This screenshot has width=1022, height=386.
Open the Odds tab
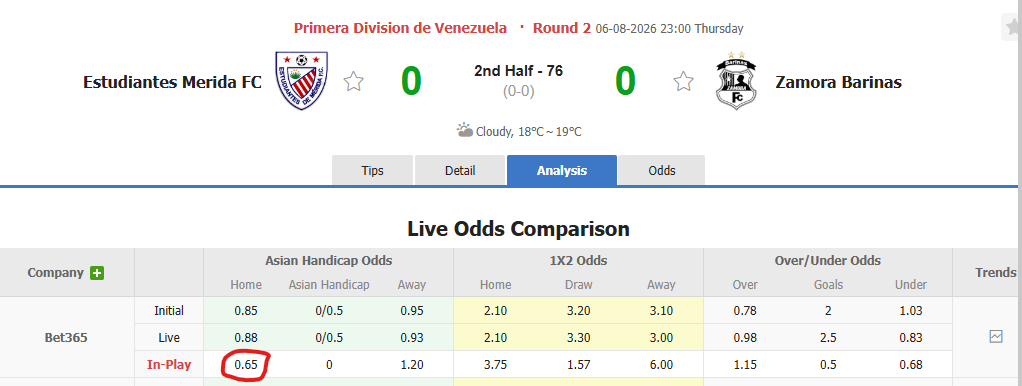pos(662,171)
